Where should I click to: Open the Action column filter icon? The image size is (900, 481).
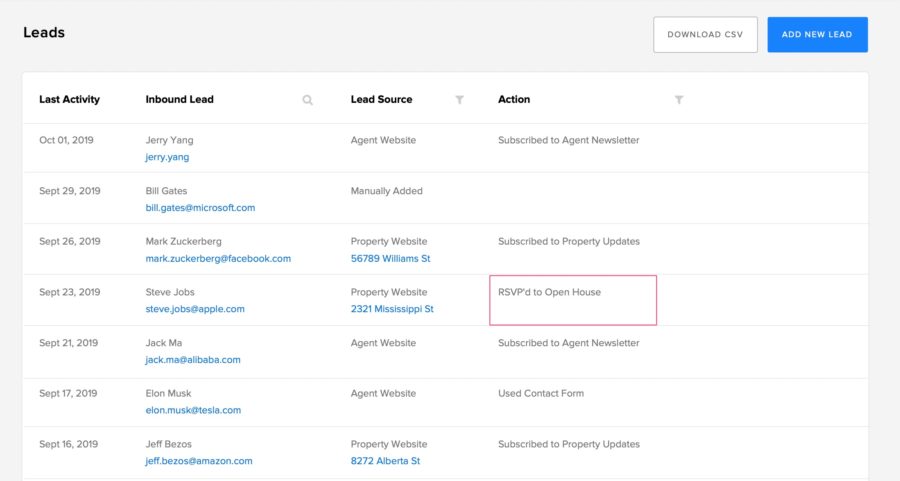coord(679,100)
